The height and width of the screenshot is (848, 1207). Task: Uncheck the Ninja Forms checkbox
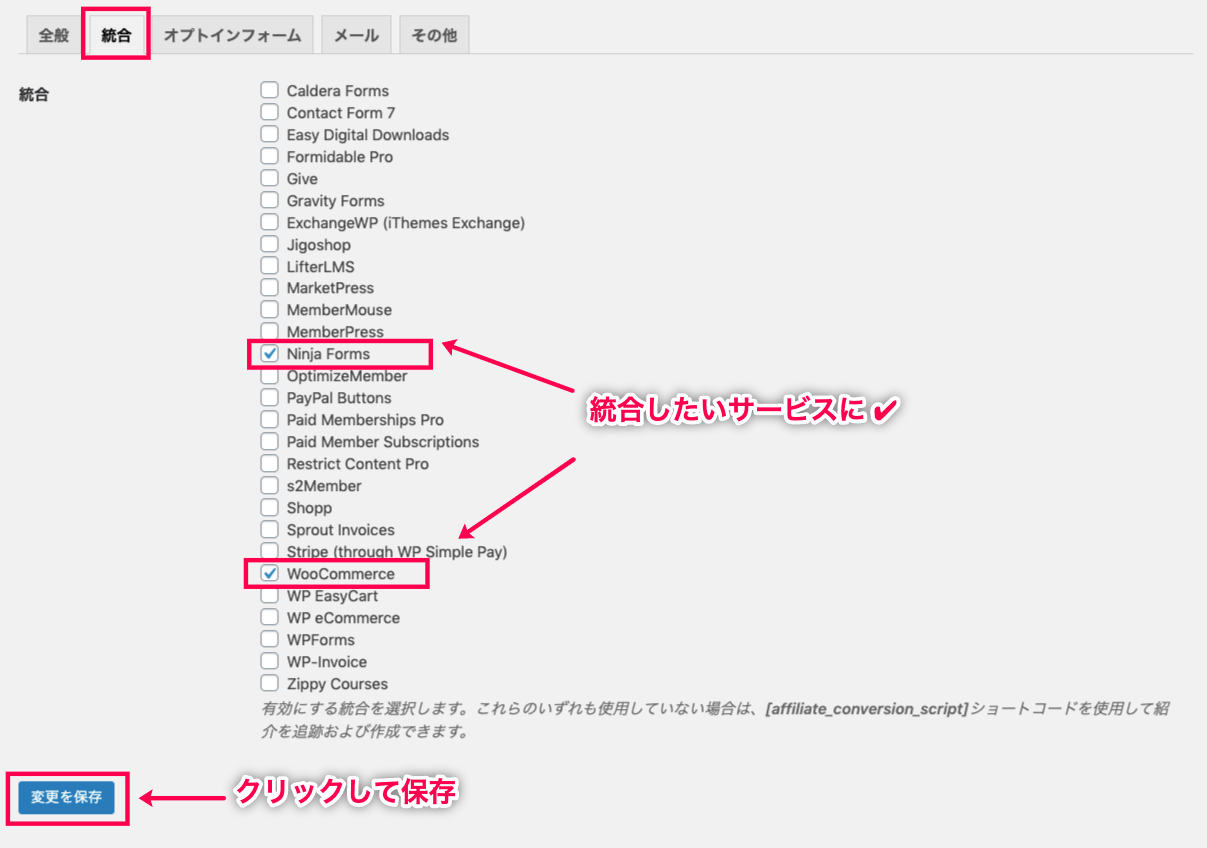[269, 354]
